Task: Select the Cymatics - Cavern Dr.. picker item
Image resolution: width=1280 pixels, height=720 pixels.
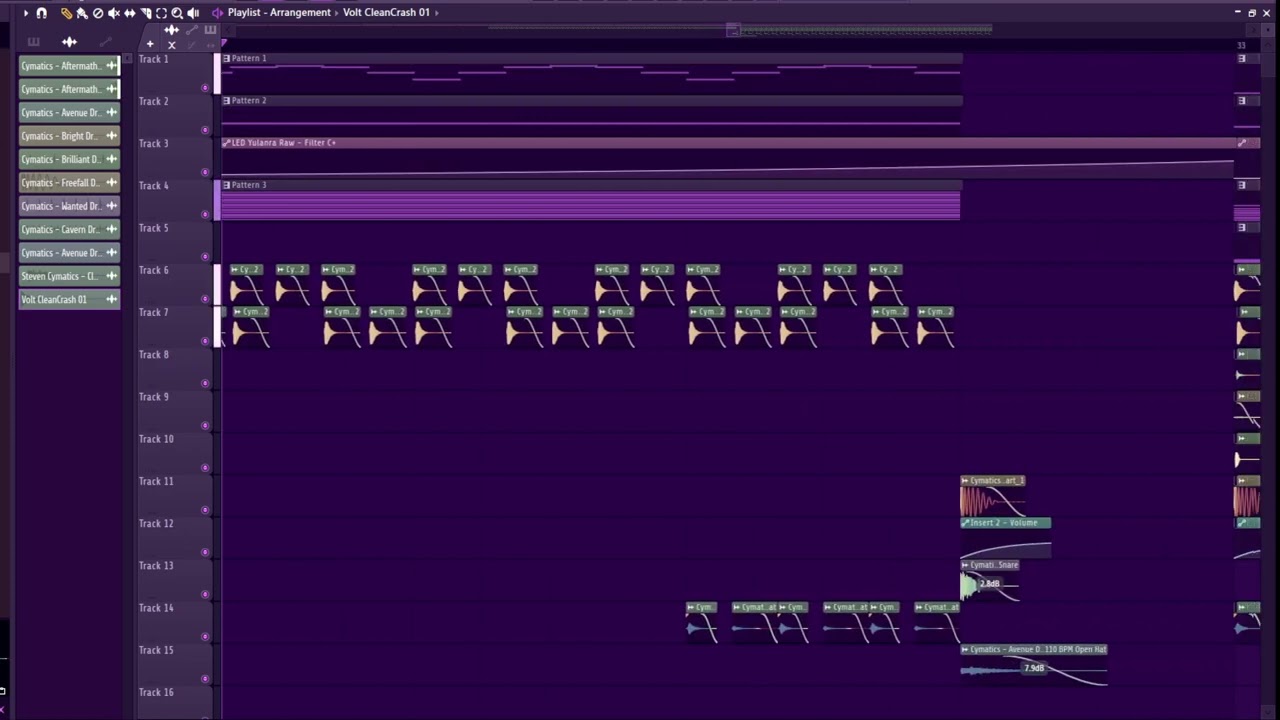Action: (x=69, y=229)
